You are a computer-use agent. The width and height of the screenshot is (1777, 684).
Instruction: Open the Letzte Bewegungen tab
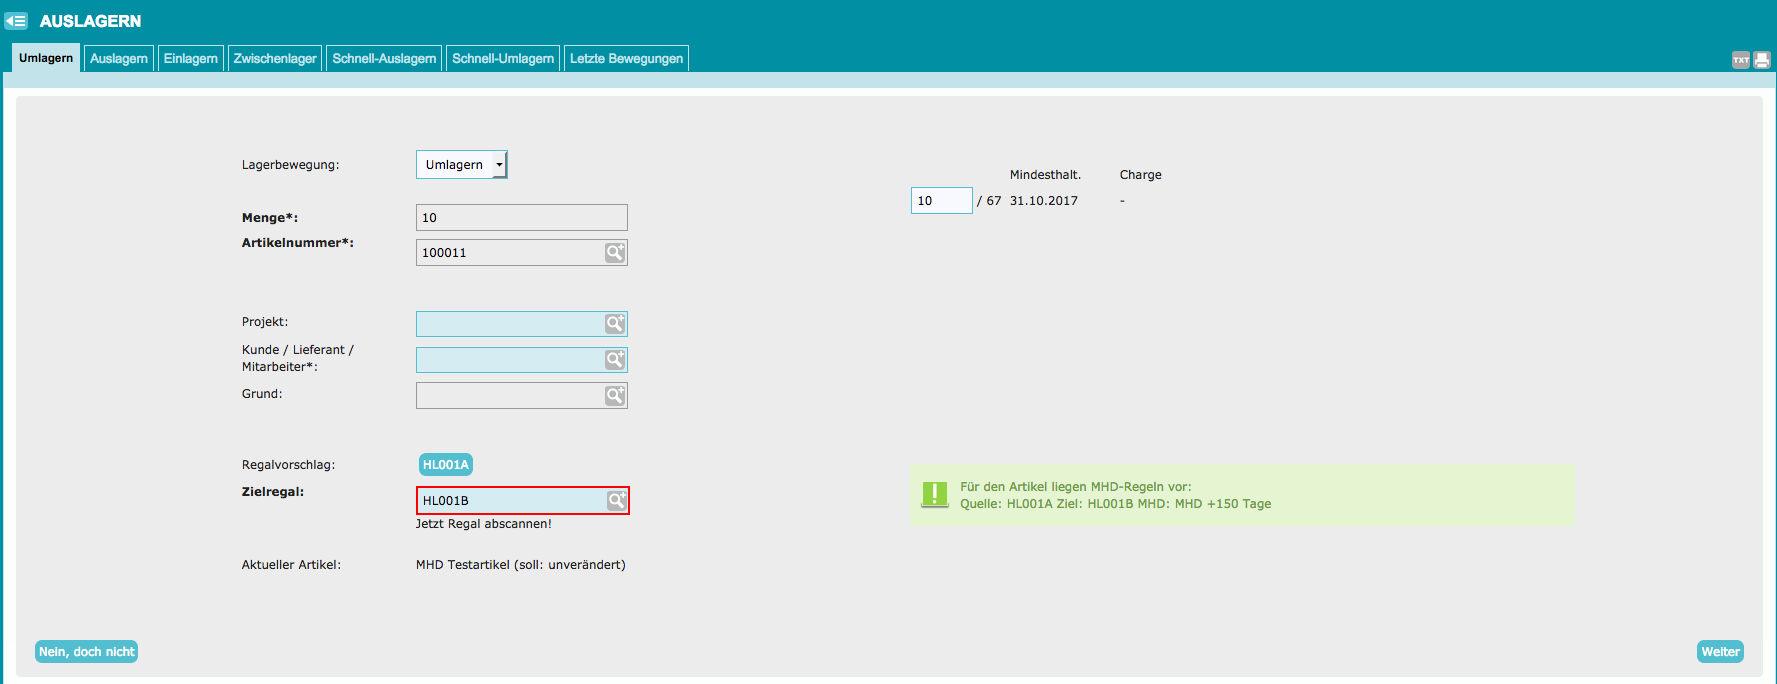pos(627,58)
